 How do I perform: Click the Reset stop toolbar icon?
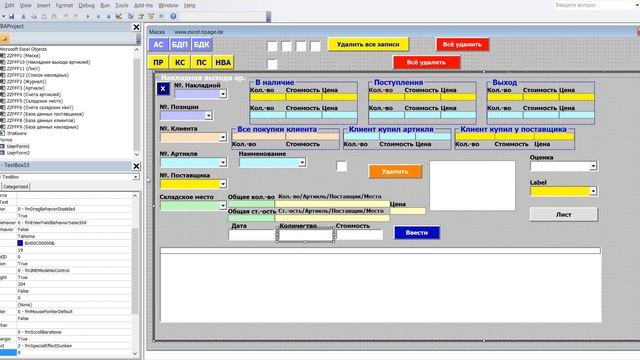(x=108, y=16)
